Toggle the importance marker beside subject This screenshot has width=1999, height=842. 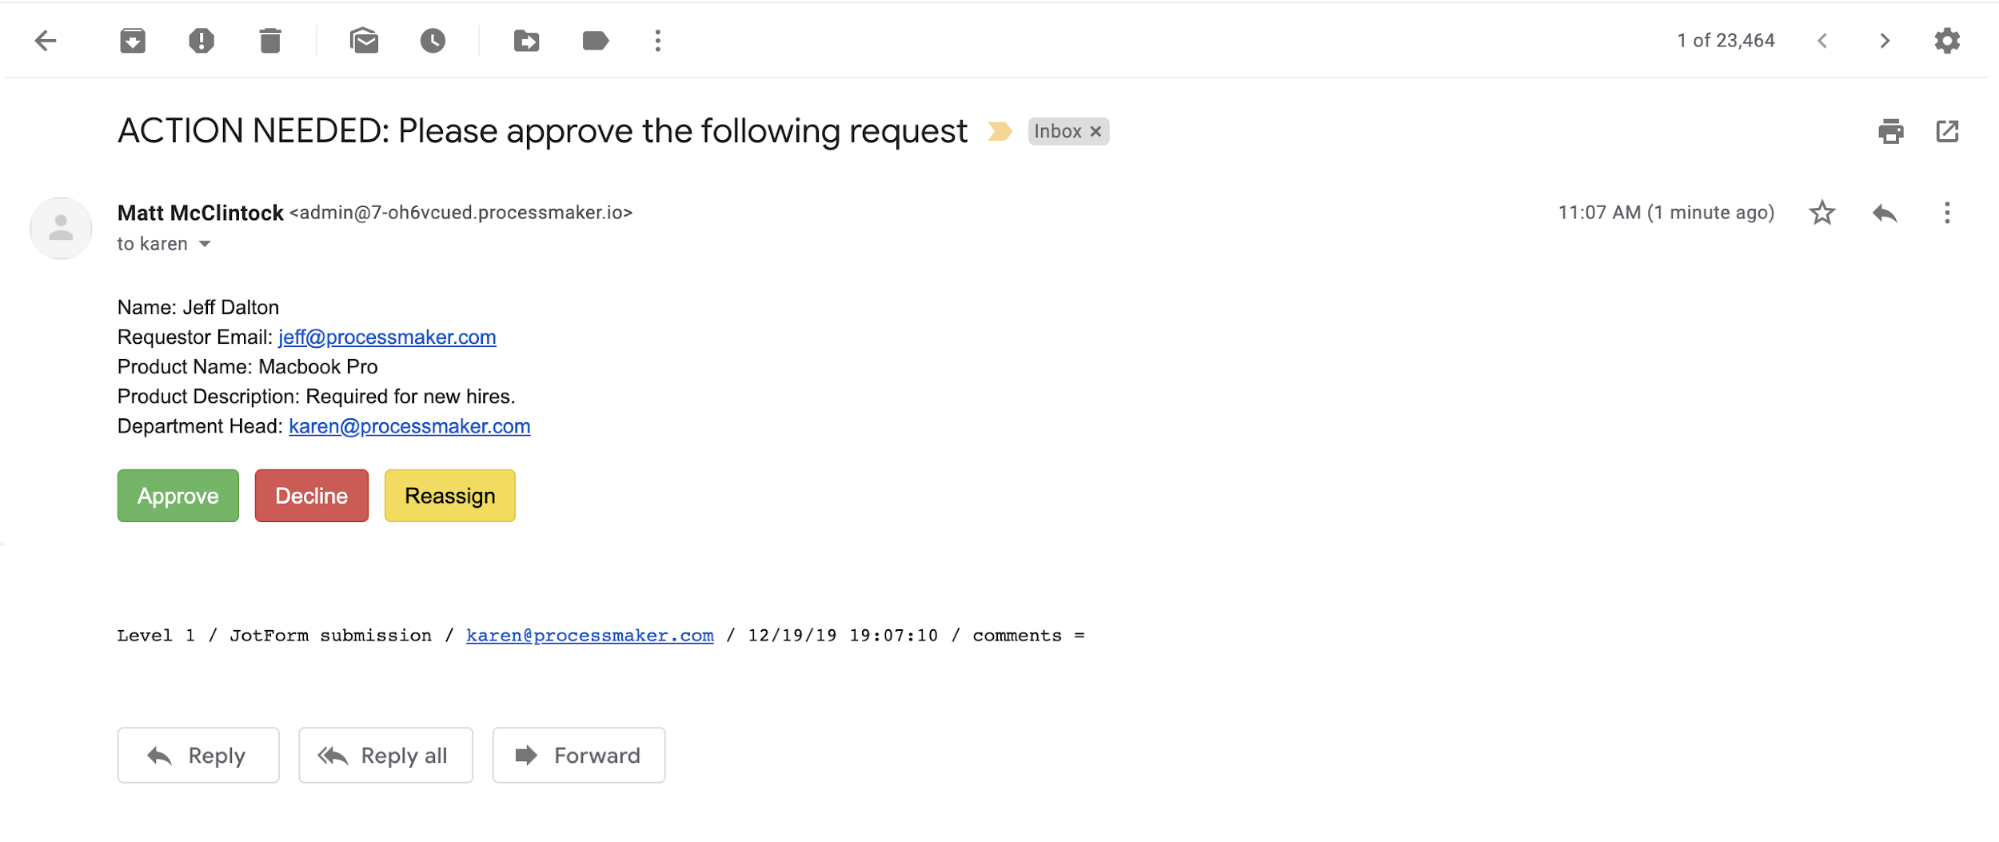coord(999,132)
